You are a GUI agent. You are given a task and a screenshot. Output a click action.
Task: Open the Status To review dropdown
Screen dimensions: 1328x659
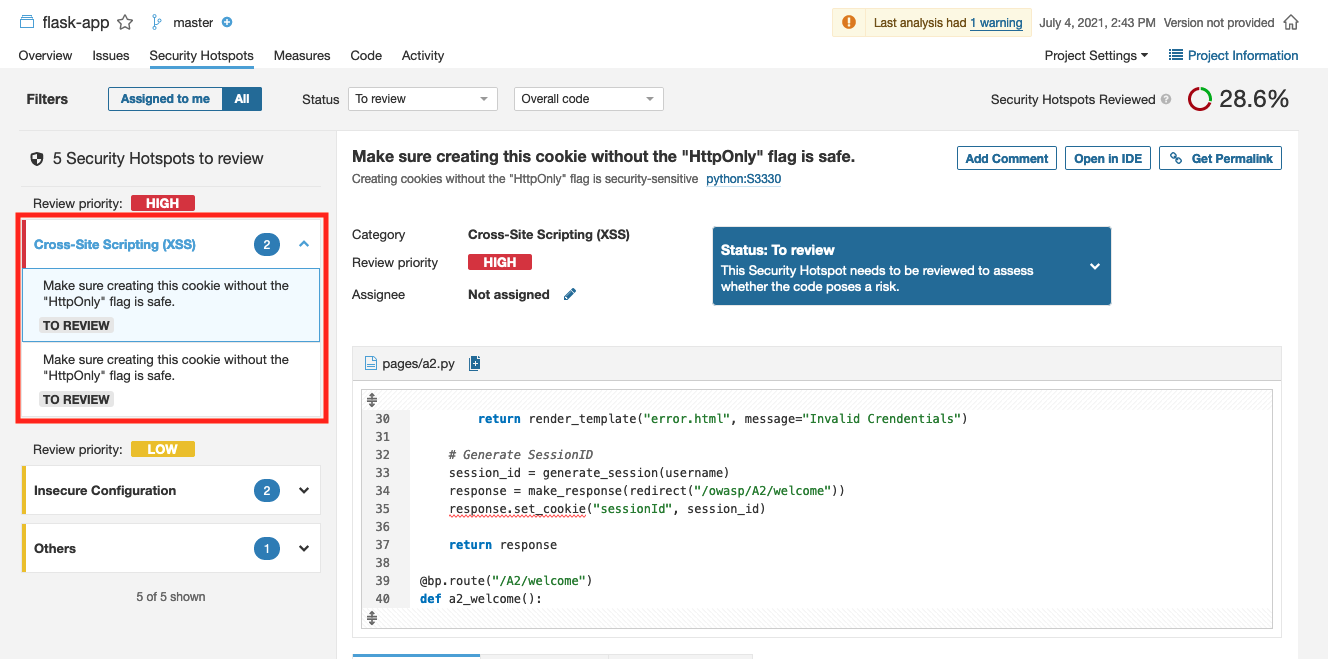[x=423, y=99]
